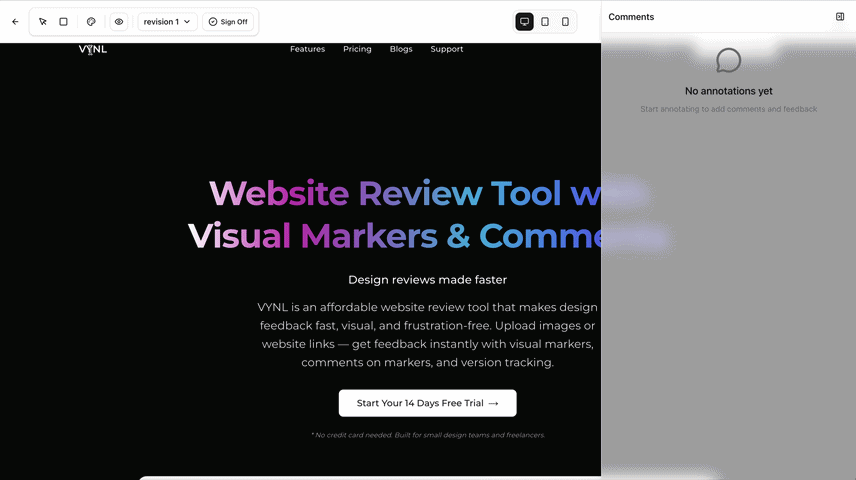The image size is (856, 480).
Task: Open Support in the site navigation
Action: 447,49
